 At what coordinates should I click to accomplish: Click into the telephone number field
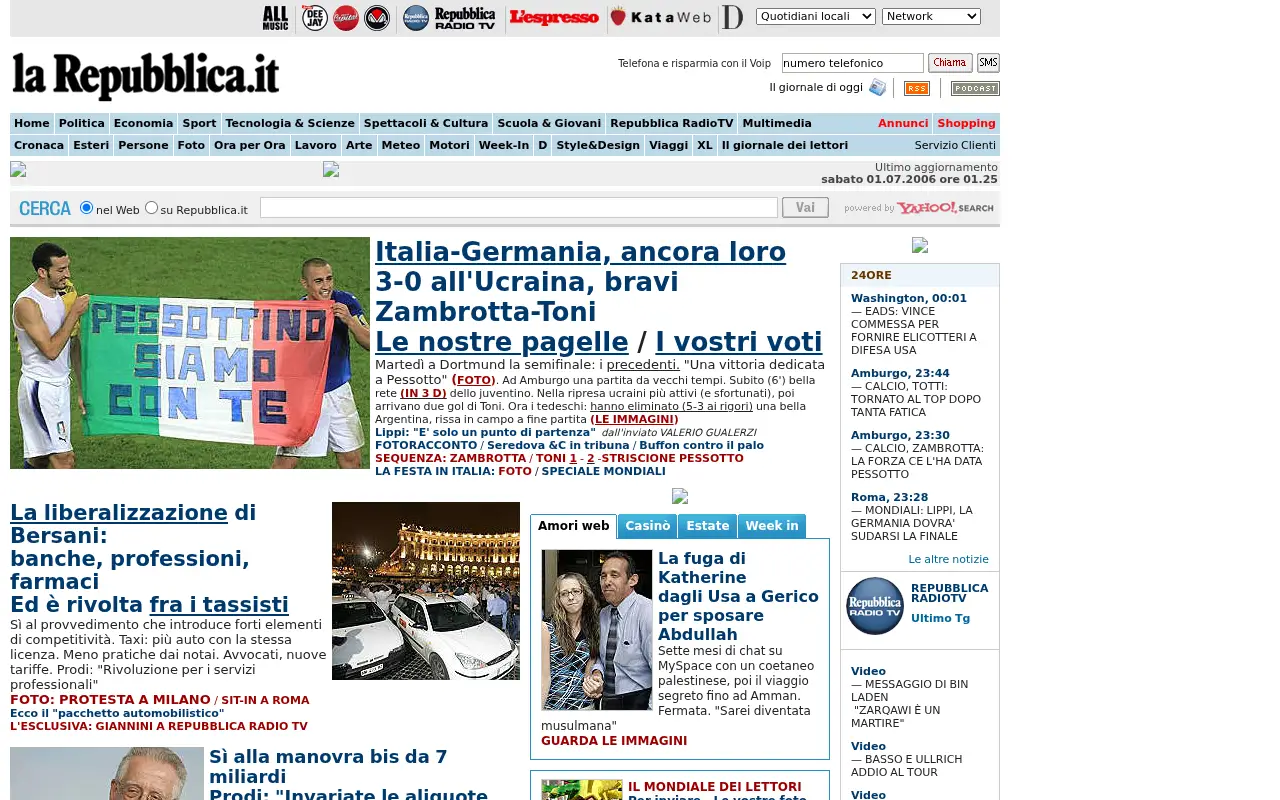853,63
